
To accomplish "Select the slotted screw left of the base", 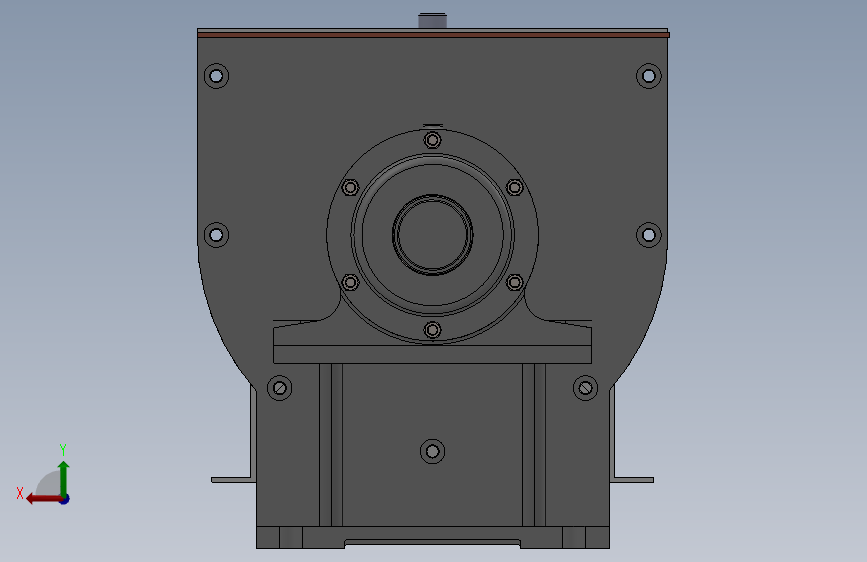I will pyautogui.click(x=279, y=388).
